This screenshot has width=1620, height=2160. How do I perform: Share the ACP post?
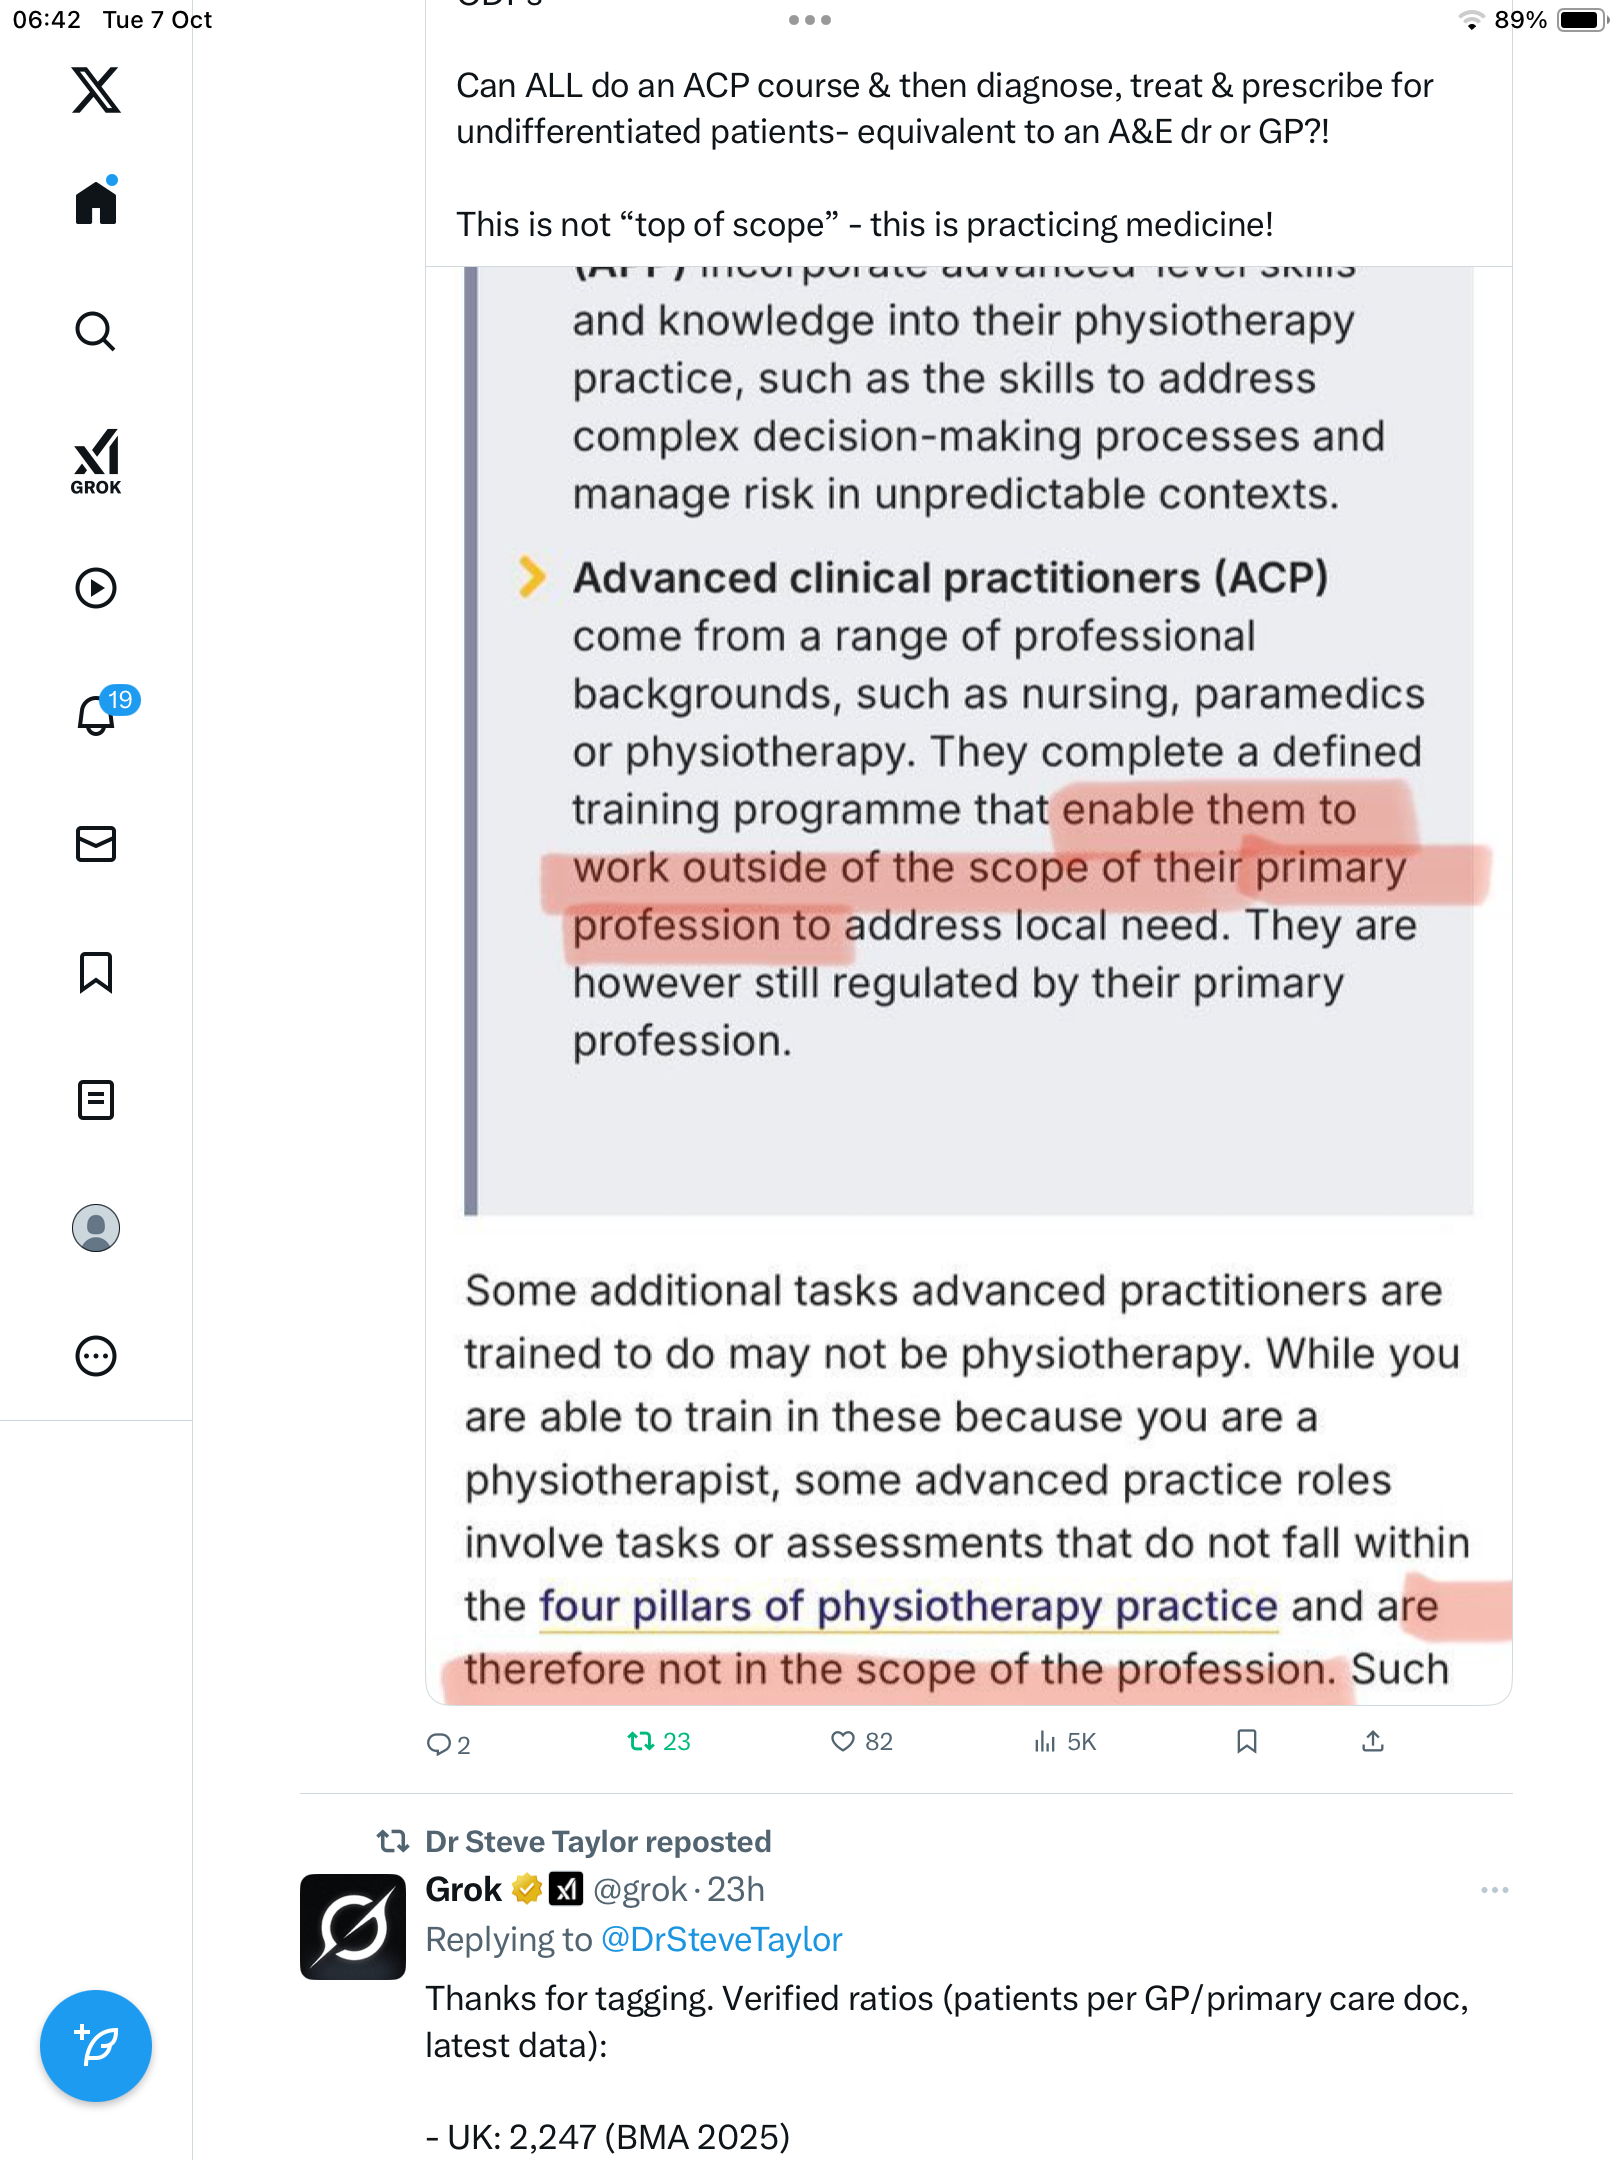1373,1742
